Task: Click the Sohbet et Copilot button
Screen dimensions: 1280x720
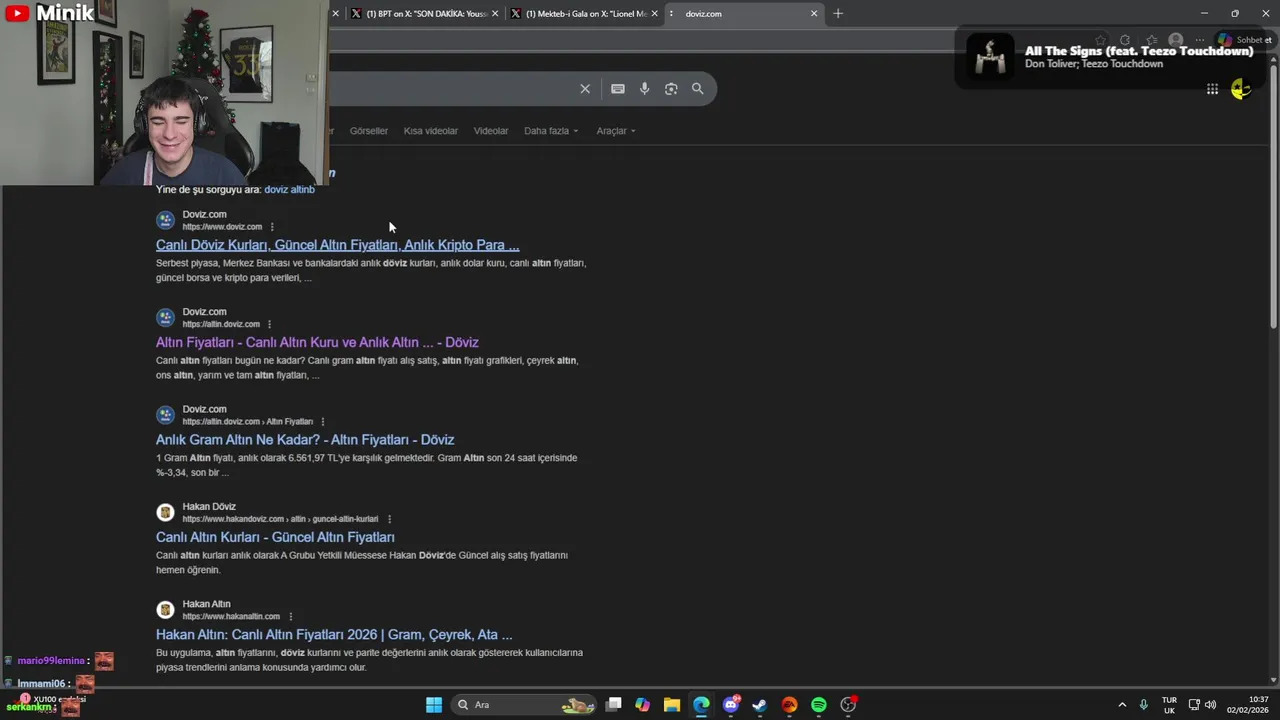Action: pos(1245,40)
